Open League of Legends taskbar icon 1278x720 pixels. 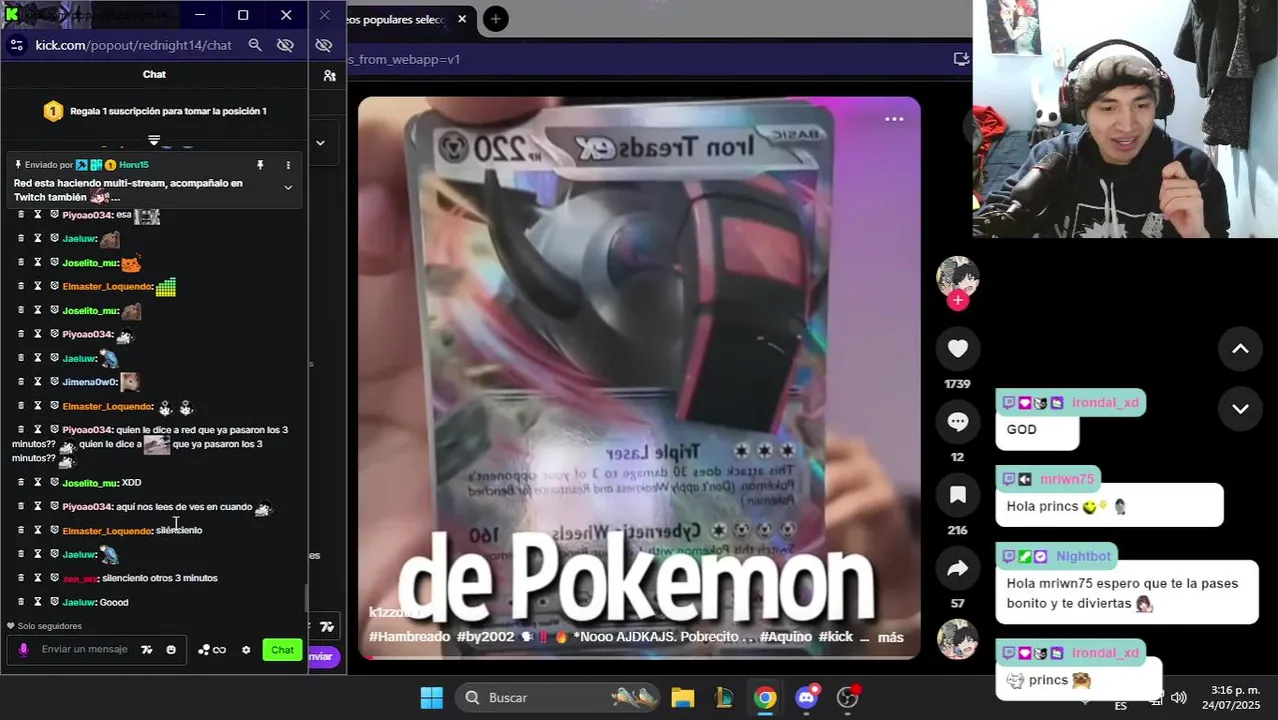click(x=724, y=698)
